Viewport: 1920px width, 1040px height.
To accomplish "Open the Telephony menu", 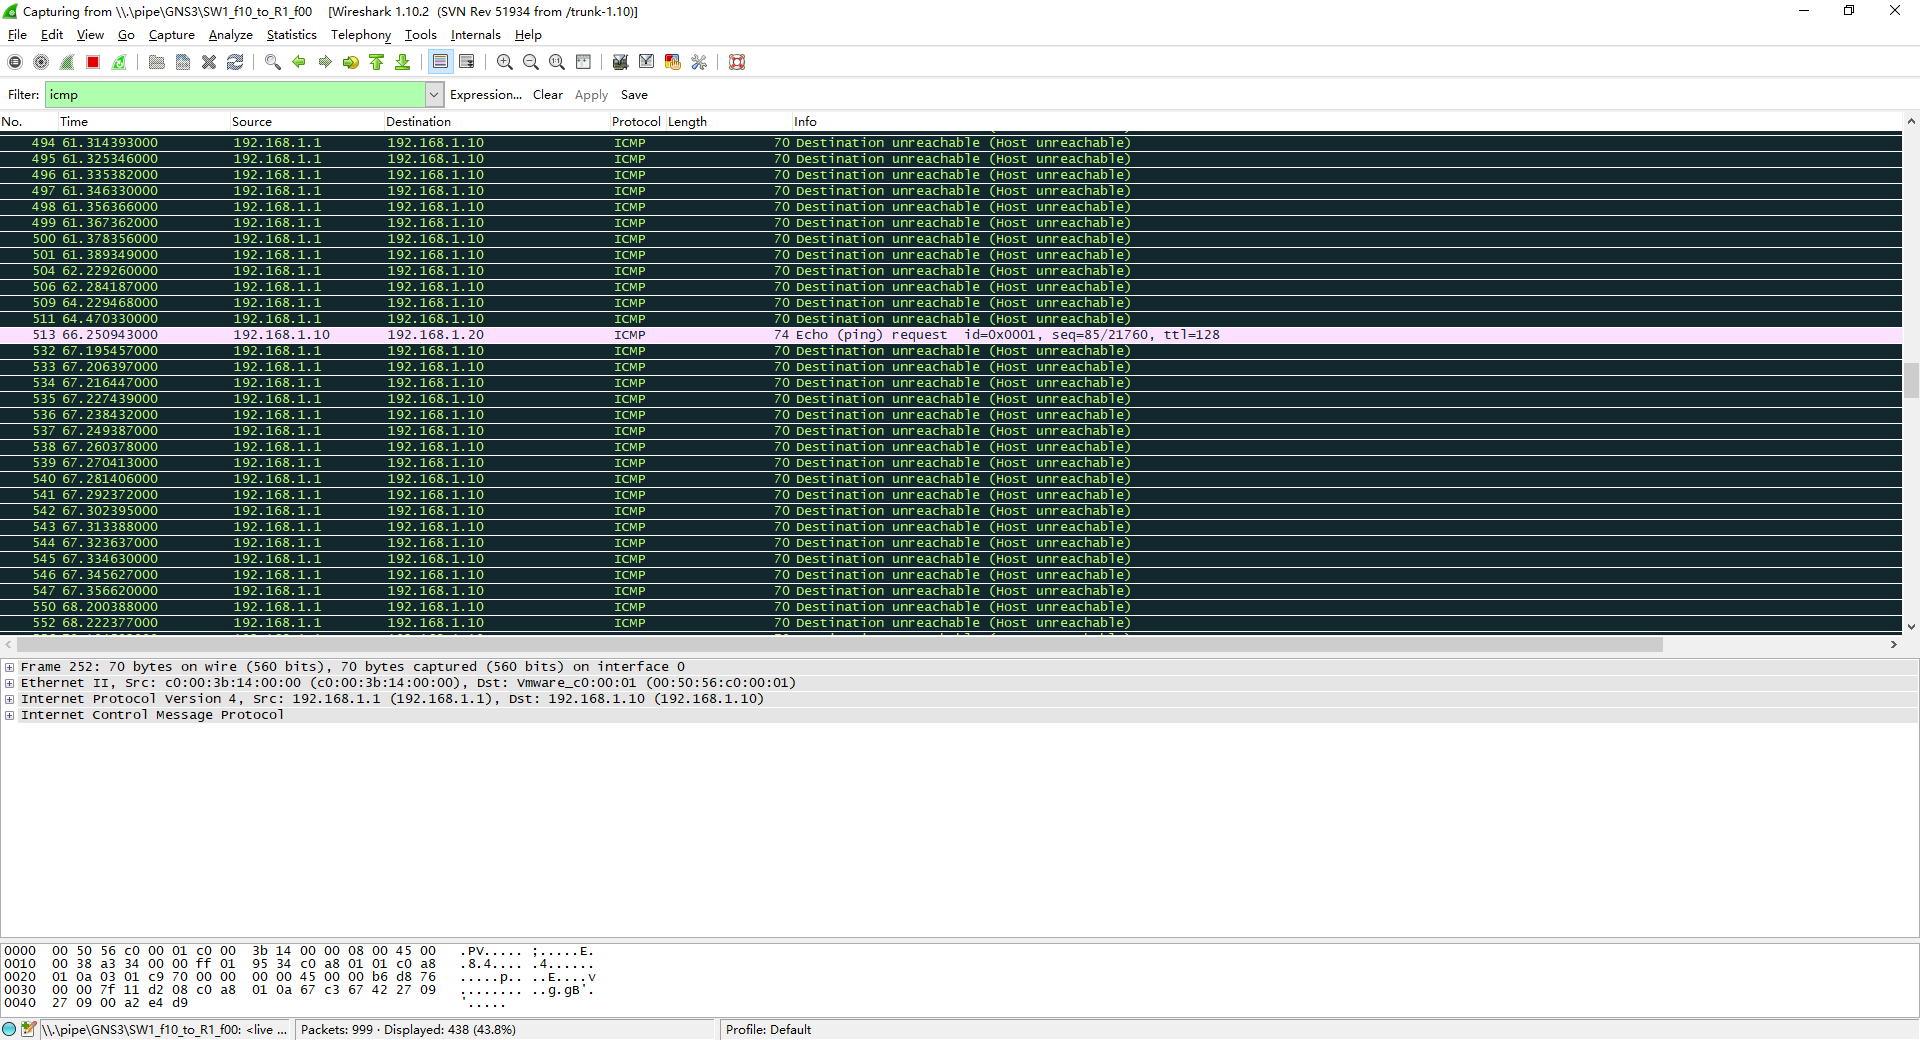I will [x=361, y=35].
